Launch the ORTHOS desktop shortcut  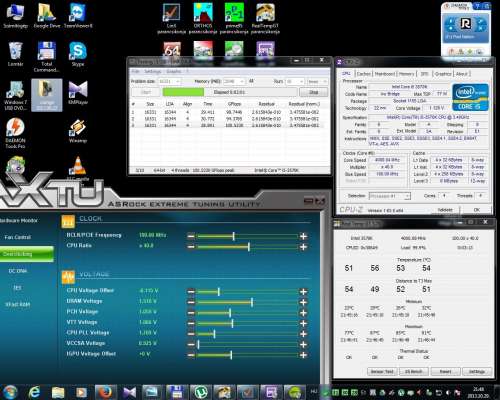203,19
